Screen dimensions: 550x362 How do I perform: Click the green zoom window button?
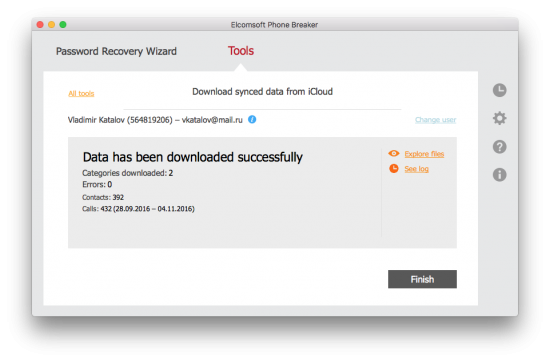(x=63, y=25)
